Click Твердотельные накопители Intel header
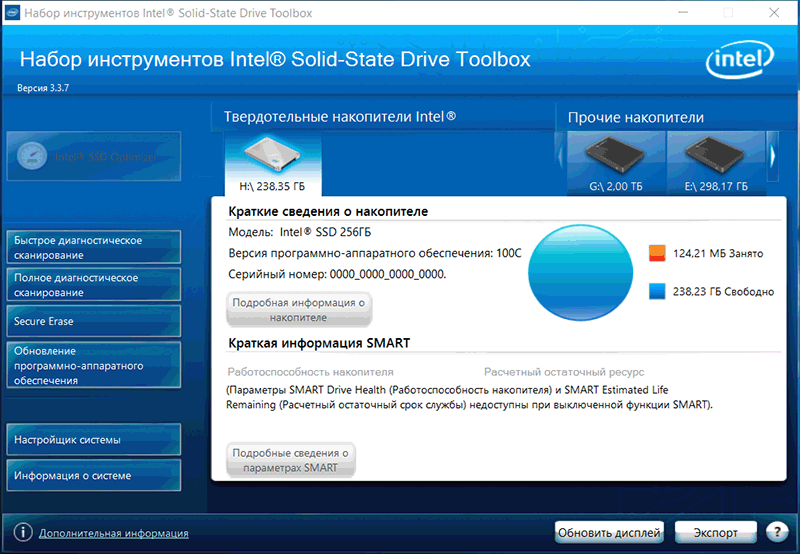Screen dimensions: 800x554 tap(340, 117)
